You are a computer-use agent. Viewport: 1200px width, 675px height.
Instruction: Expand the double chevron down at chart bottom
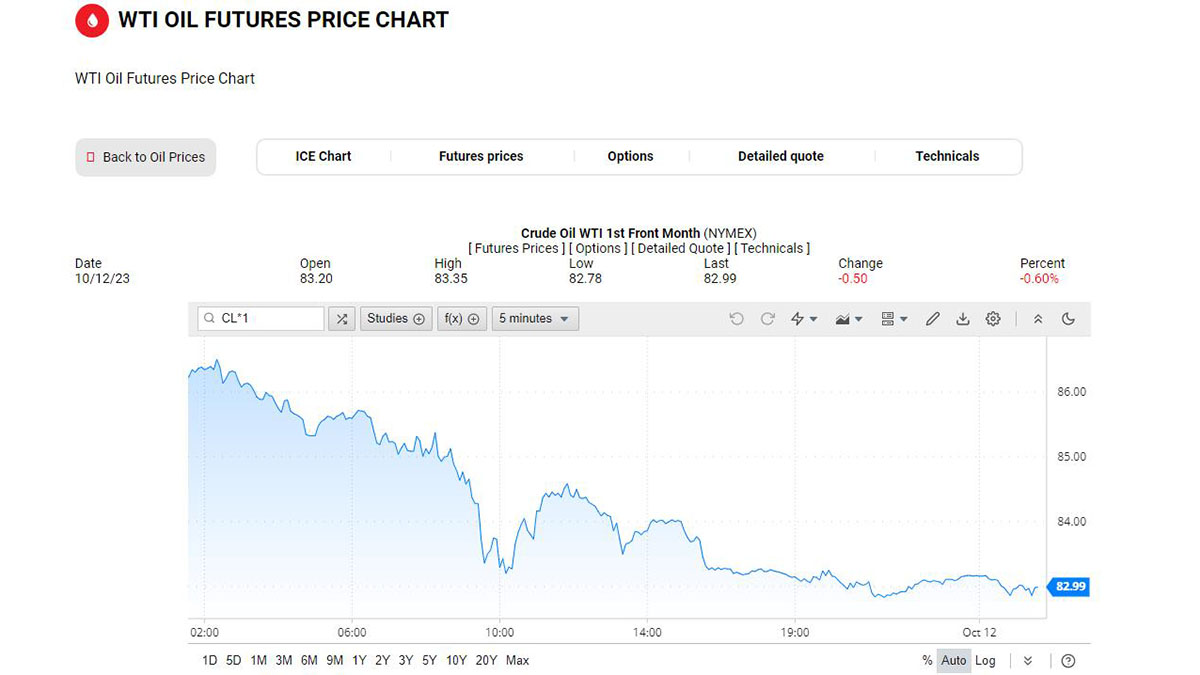(x=1028, y=661)
